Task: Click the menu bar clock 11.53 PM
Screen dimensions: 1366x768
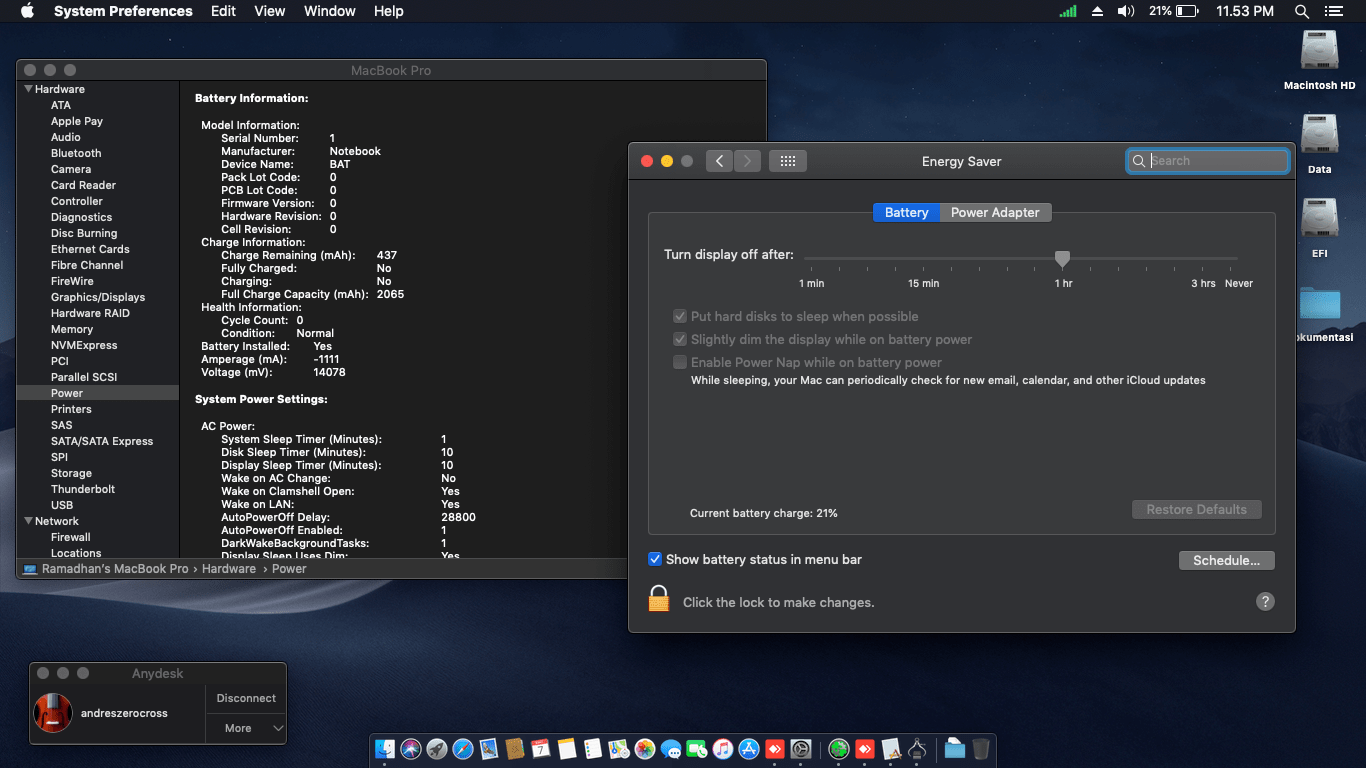Action: 1245,11
